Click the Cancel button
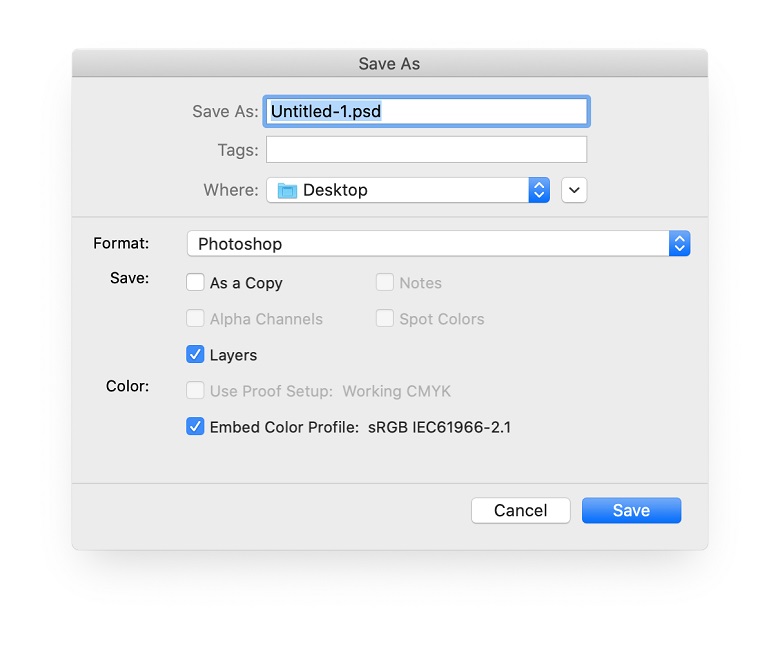The image size is (780, 645). pos(520,510)
